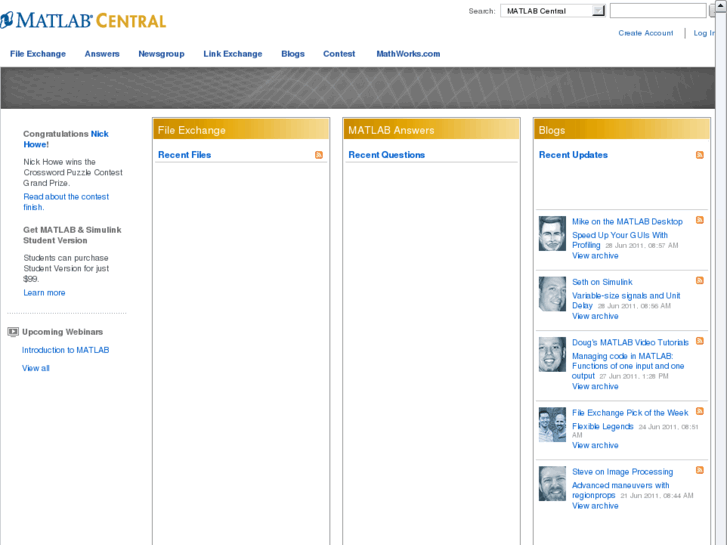Click Seth on Simulink author photo
Viewport: 727px width, 545px height.
552,294
